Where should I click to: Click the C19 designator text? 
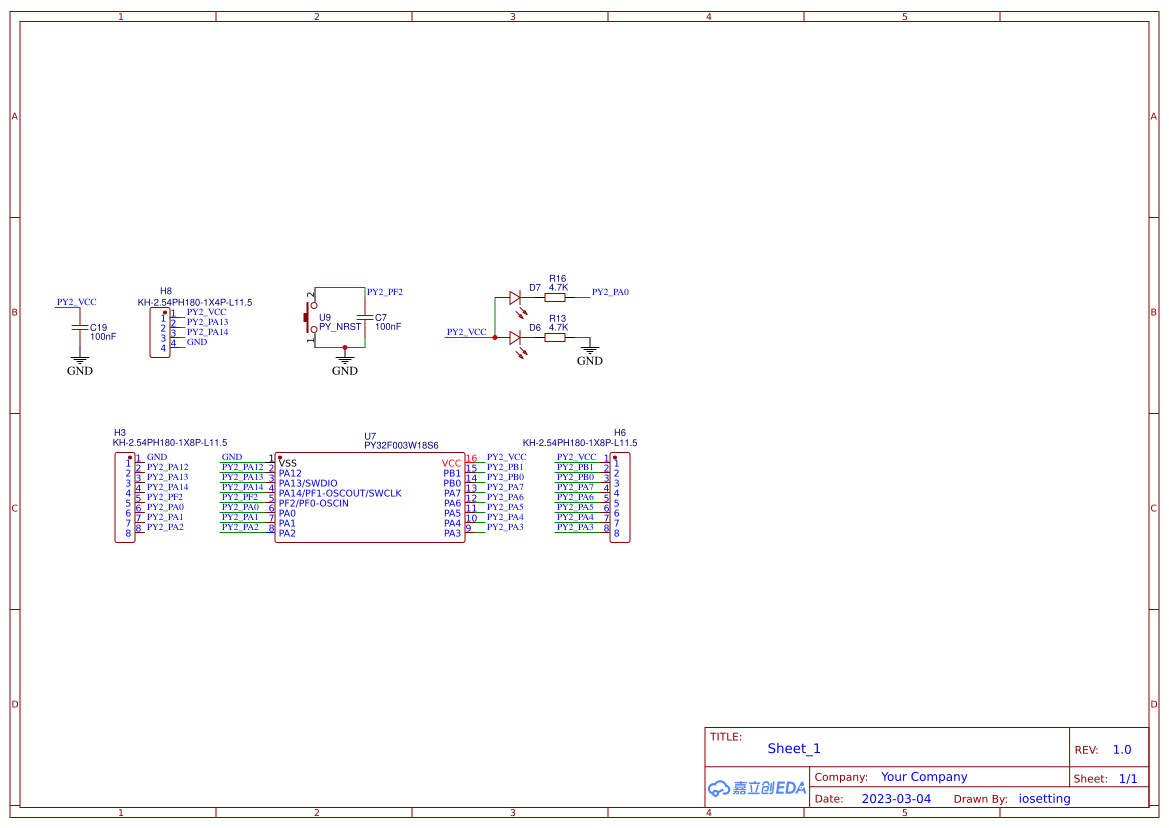click(x=98, y=327)
